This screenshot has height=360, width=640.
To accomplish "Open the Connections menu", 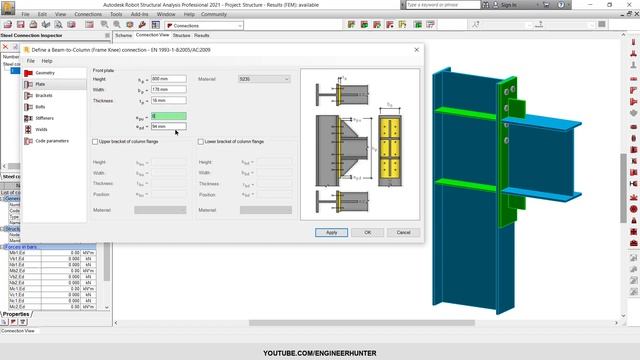I will click(x=88, y=14).
